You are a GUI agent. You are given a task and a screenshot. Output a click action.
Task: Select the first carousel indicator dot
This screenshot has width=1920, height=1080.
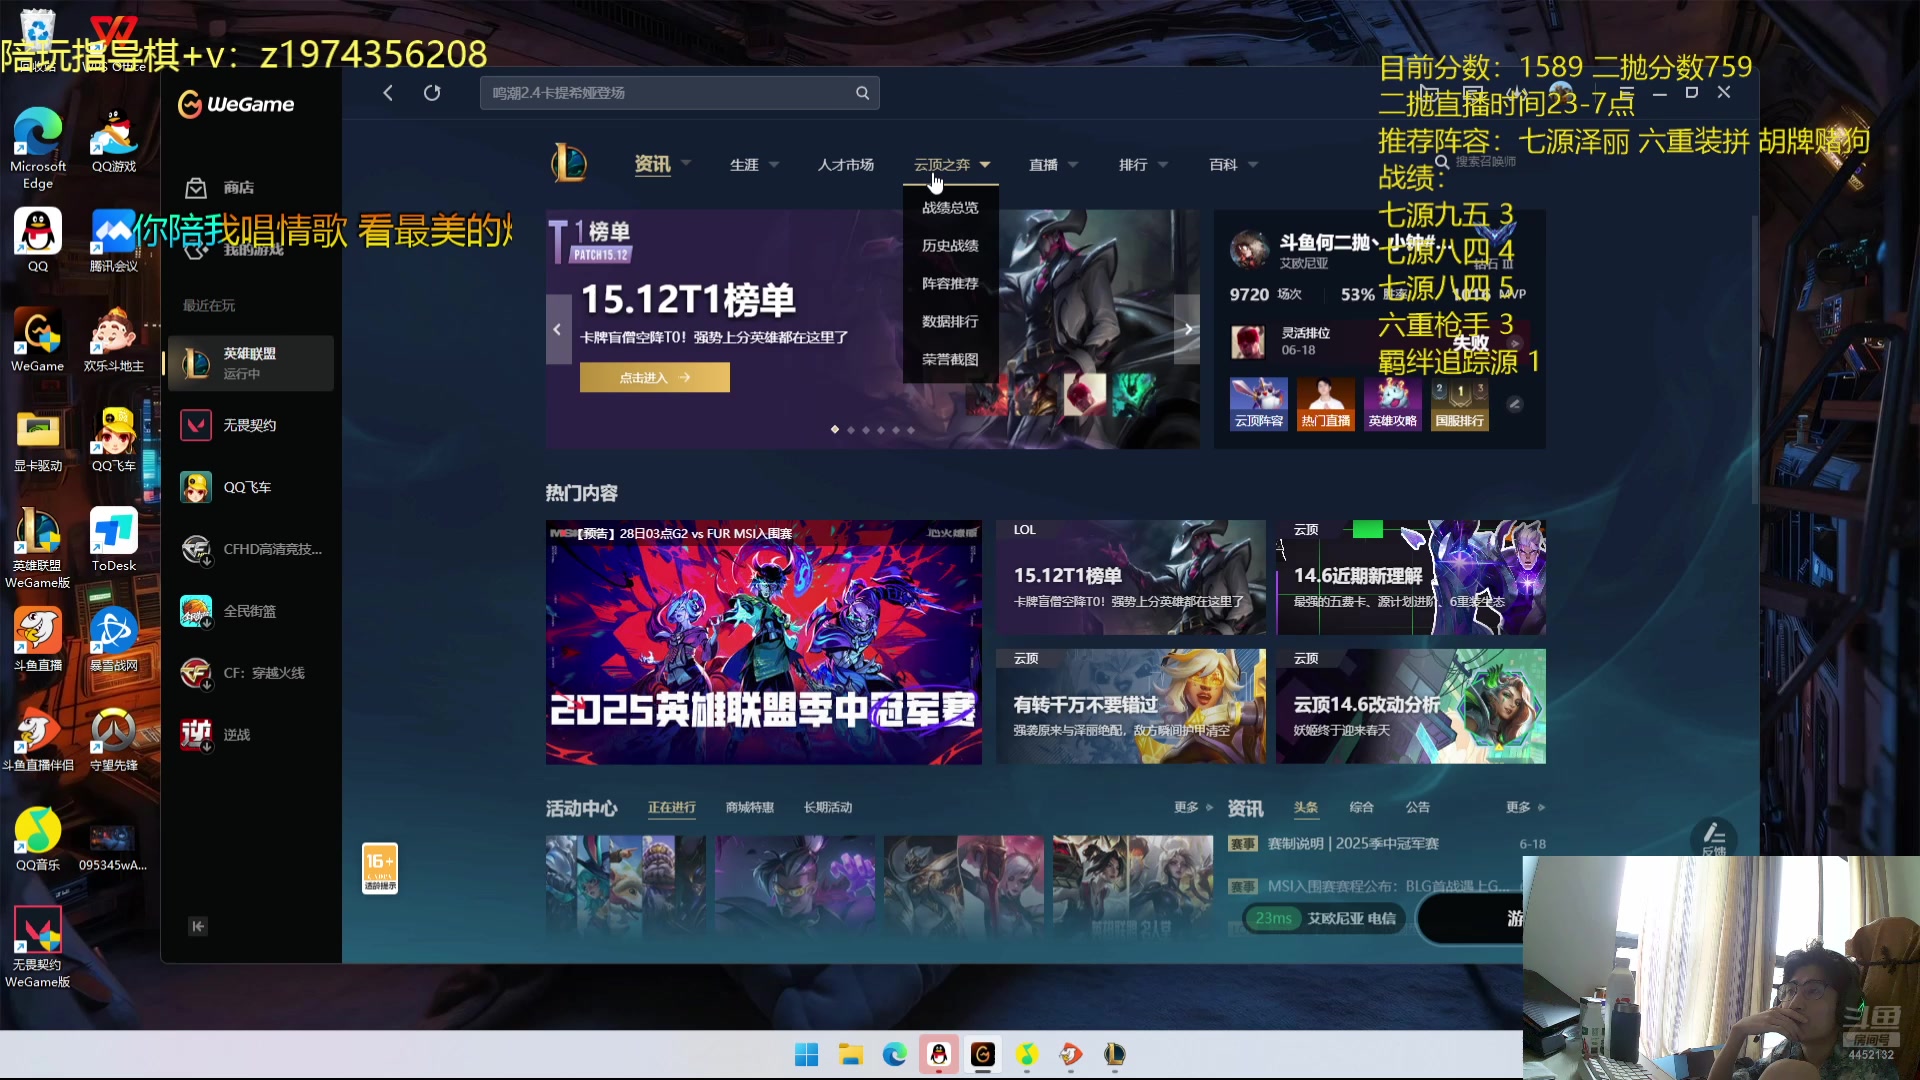[835, 430]
